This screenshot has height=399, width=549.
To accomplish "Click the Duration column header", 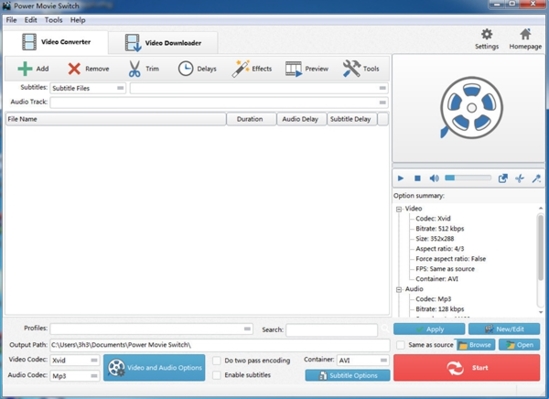I will click(x=251, y=119).
